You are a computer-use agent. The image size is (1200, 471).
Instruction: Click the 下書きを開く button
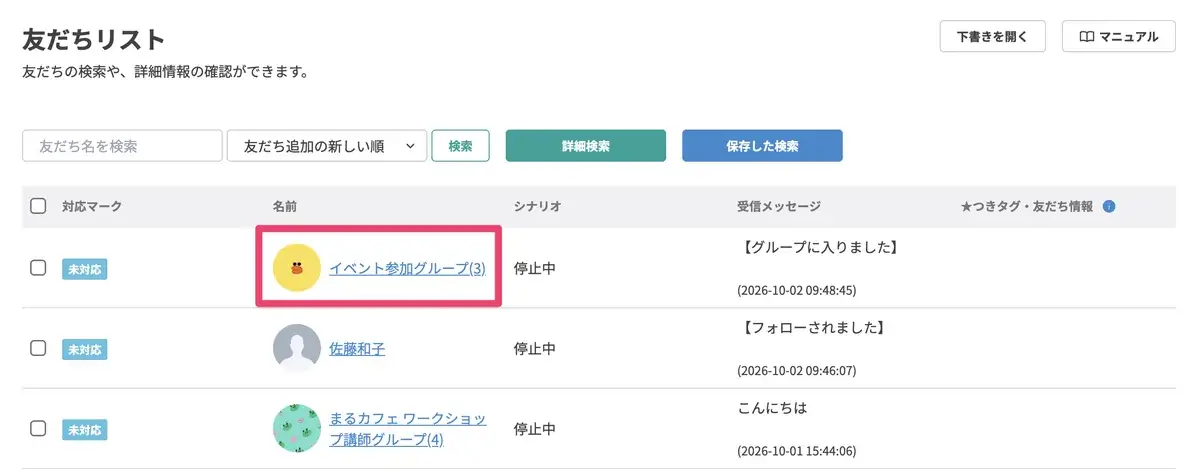(993, 37)
